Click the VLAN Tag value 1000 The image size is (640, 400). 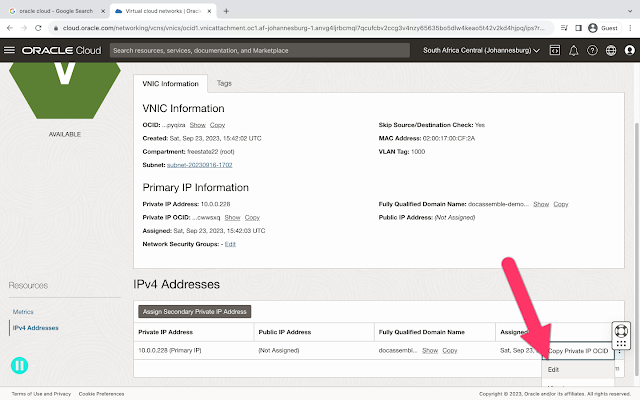point(418,152)
